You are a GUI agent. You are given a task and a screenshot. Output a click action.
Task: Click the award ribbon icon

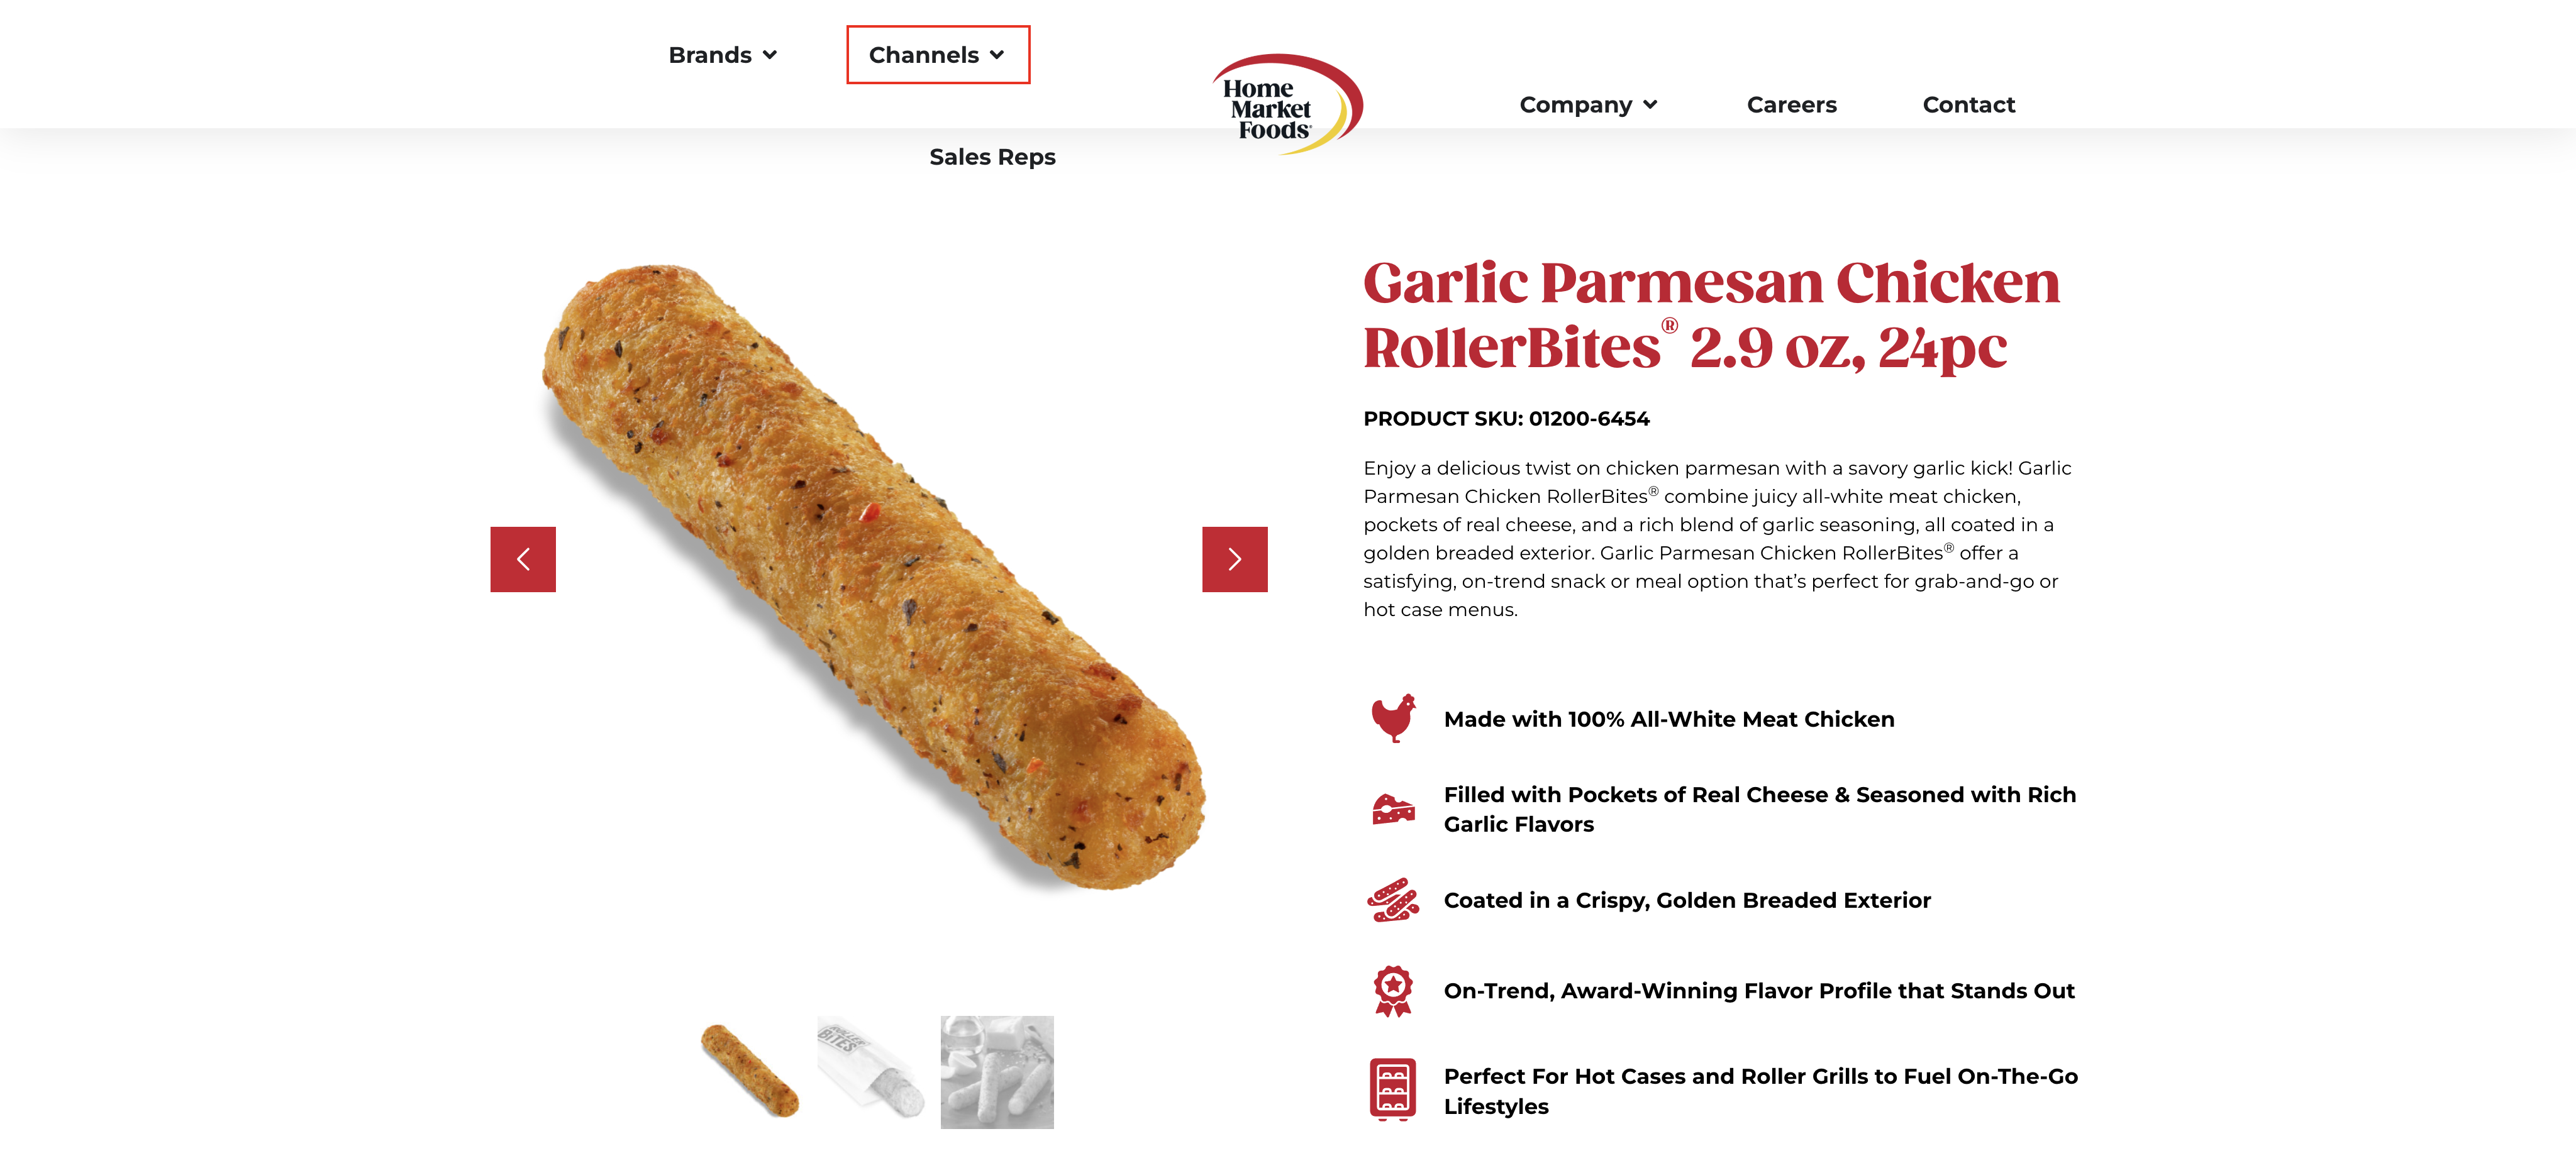(x=1393, y=990)
